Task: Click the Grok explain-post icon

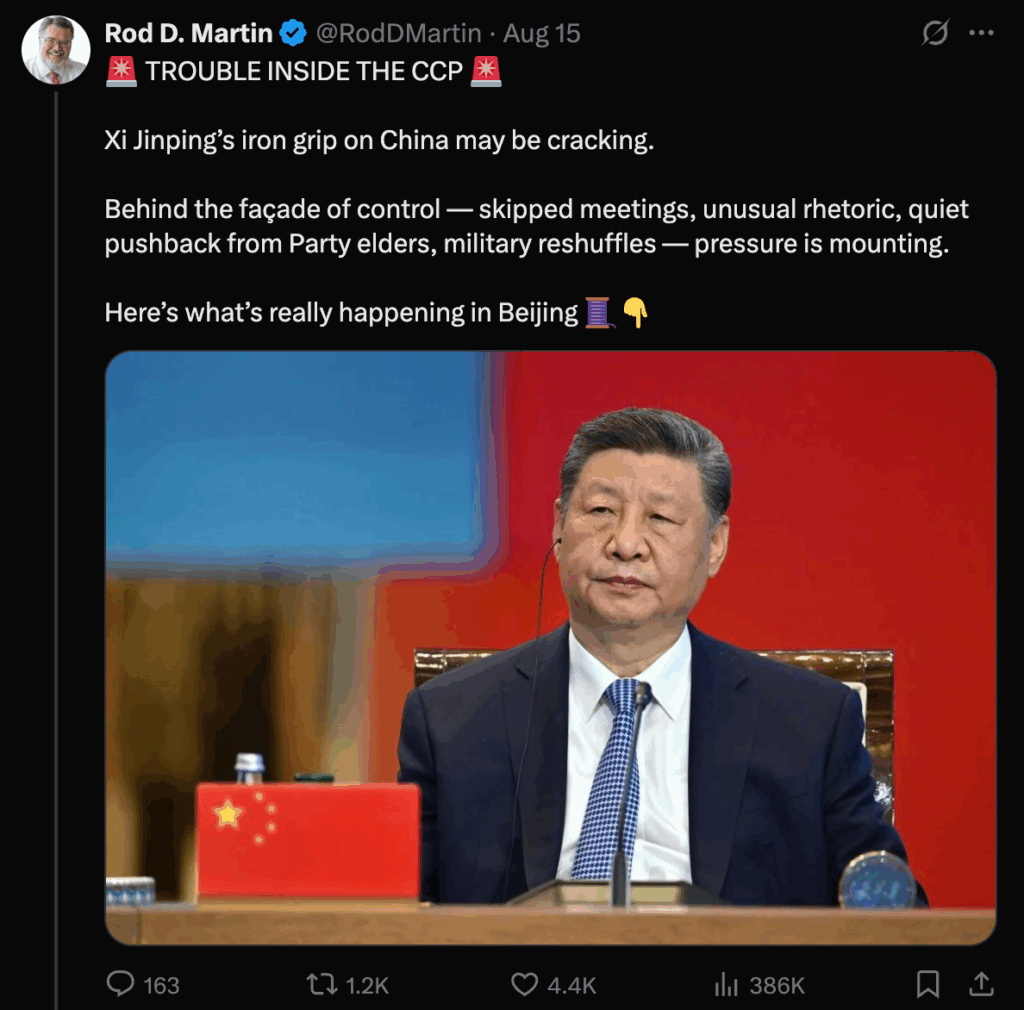Action: 935,33
